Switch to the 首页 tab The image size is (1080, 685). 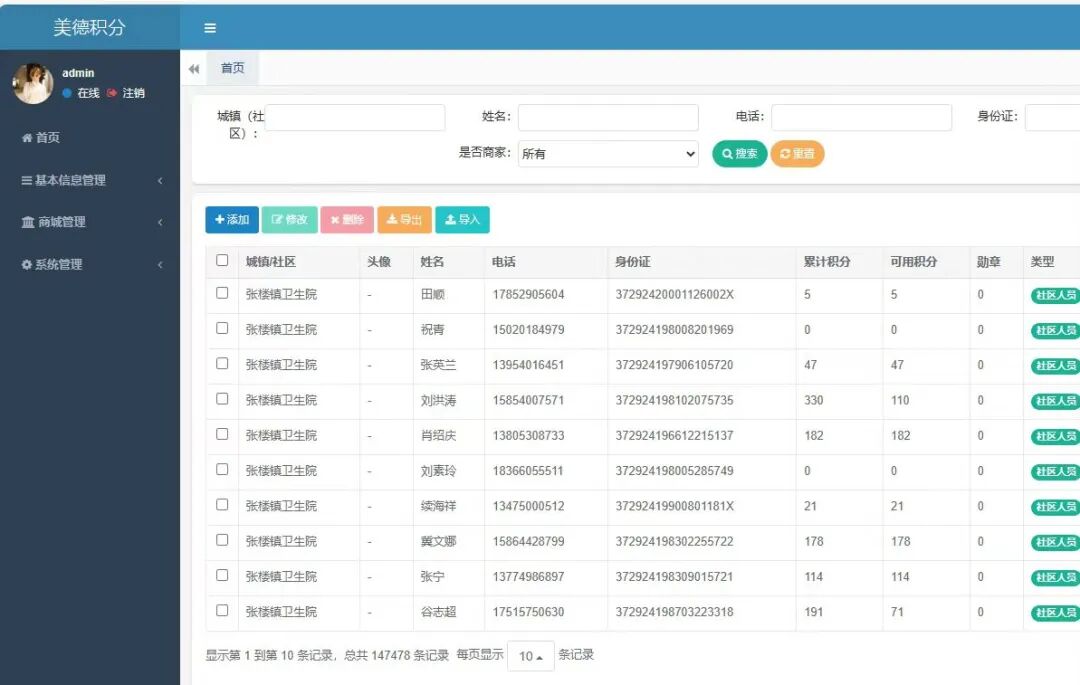(232, 67)
